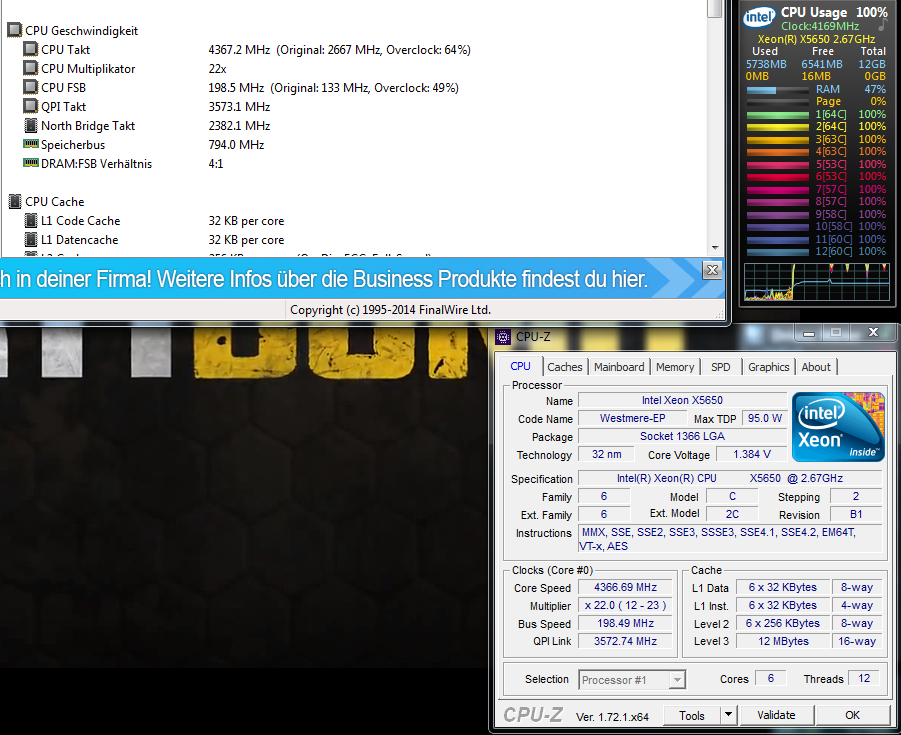Click the Clock:4169MHz text in the gadget
This screenshot has height=735, width=901.
pyautogui.click(x=819, y=26)
